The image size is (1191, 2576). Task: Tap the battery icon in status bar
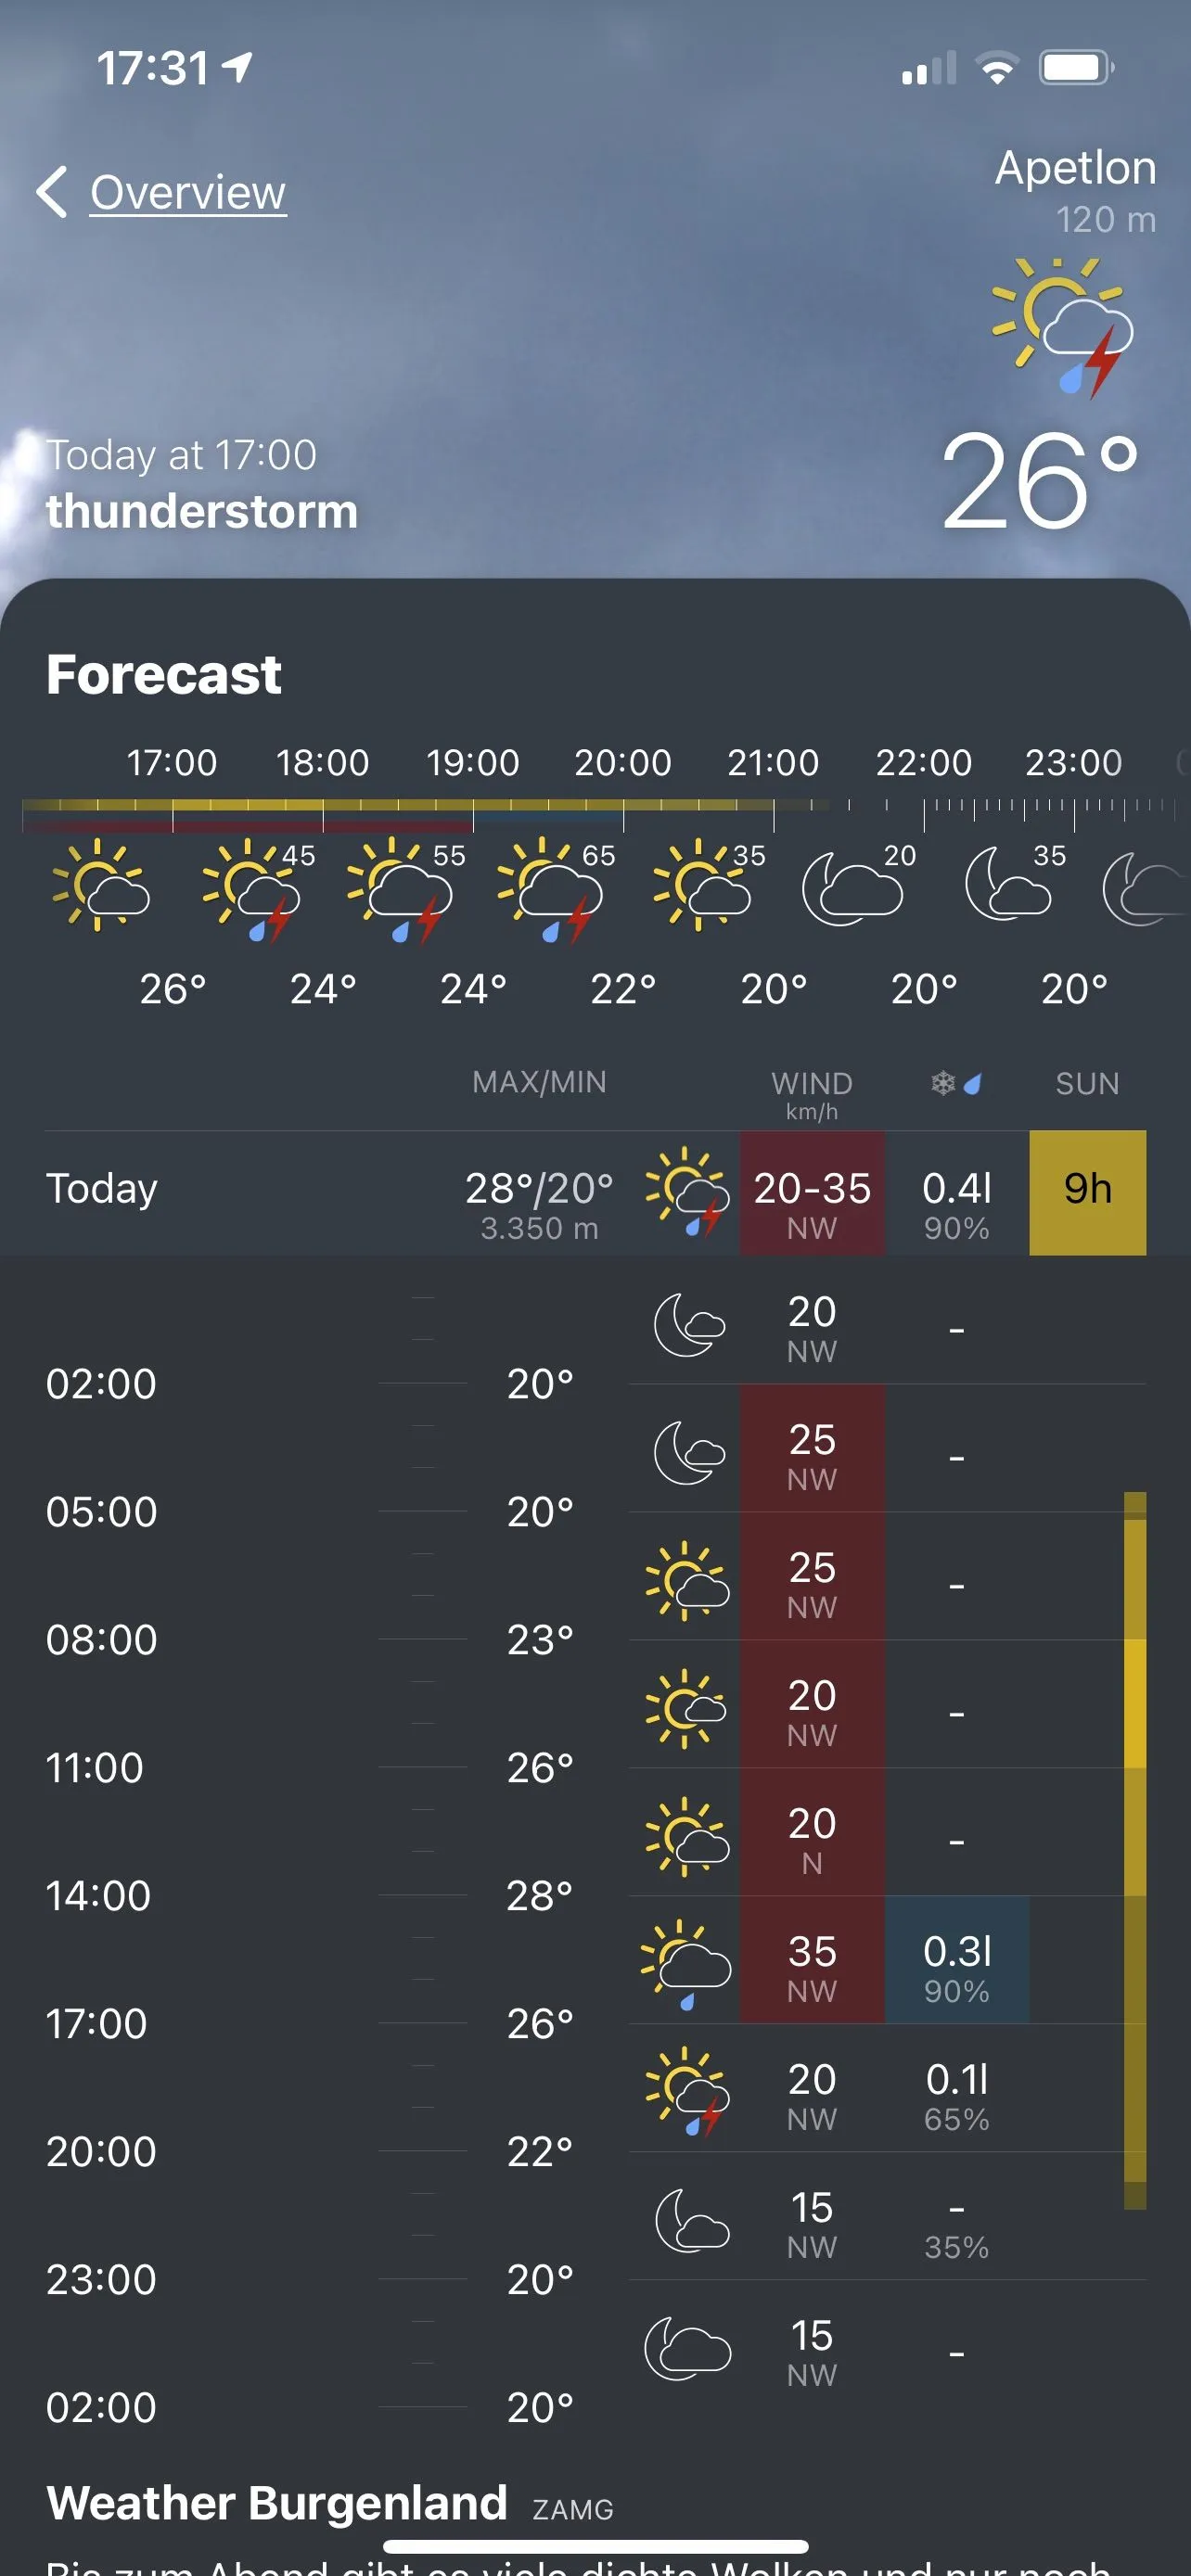(x=1076, y=68)
